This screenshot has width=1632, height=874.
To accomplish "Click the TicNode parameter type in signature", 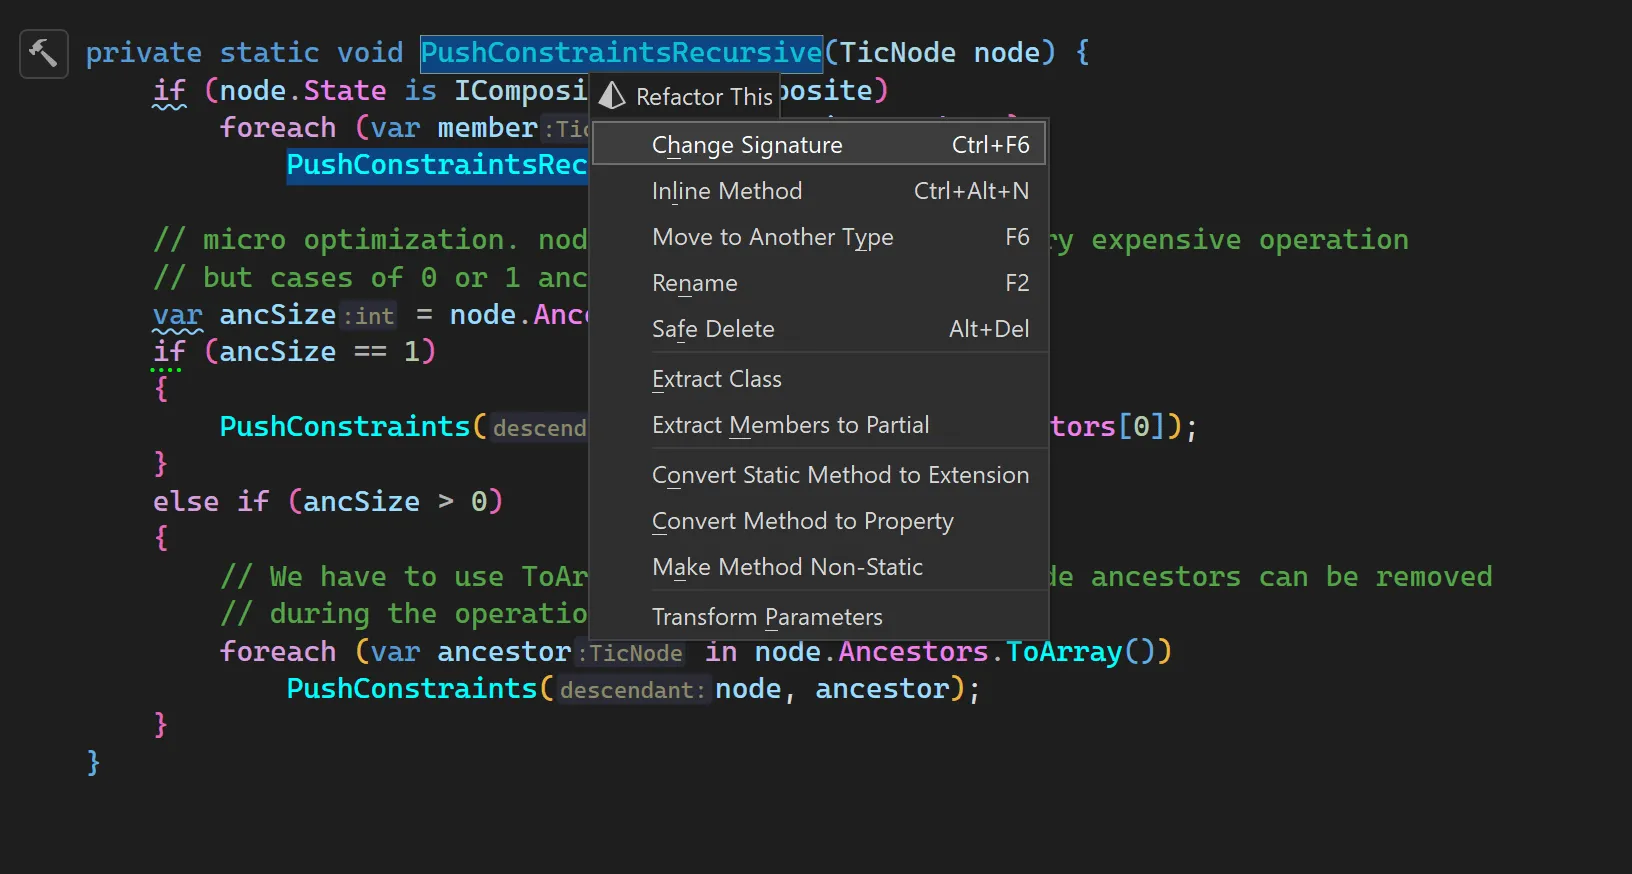I will tap(897, 52).
